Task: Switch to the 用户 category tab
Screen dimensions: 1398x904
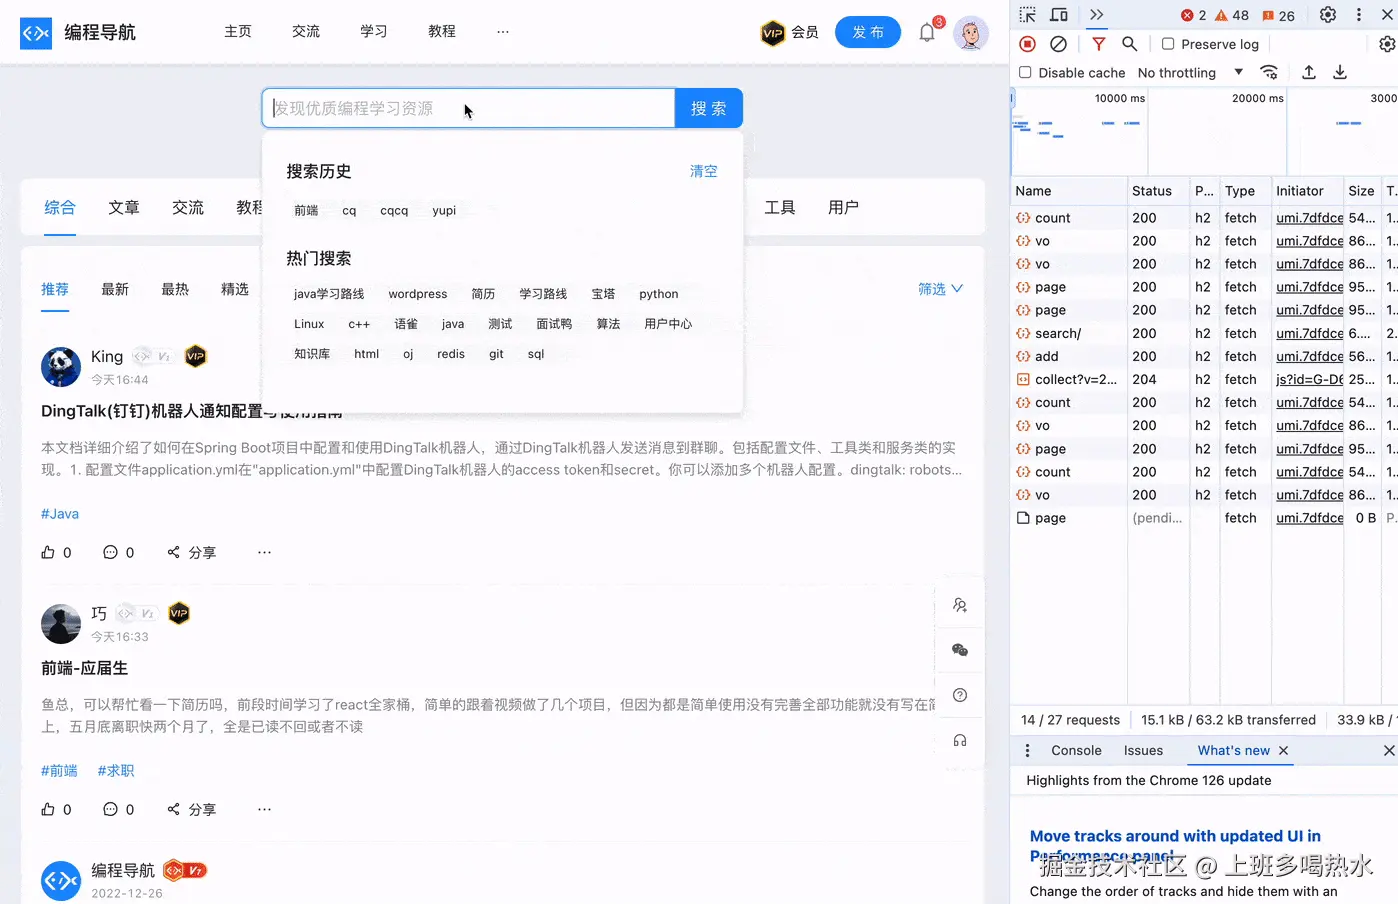Action: point(844,207)
